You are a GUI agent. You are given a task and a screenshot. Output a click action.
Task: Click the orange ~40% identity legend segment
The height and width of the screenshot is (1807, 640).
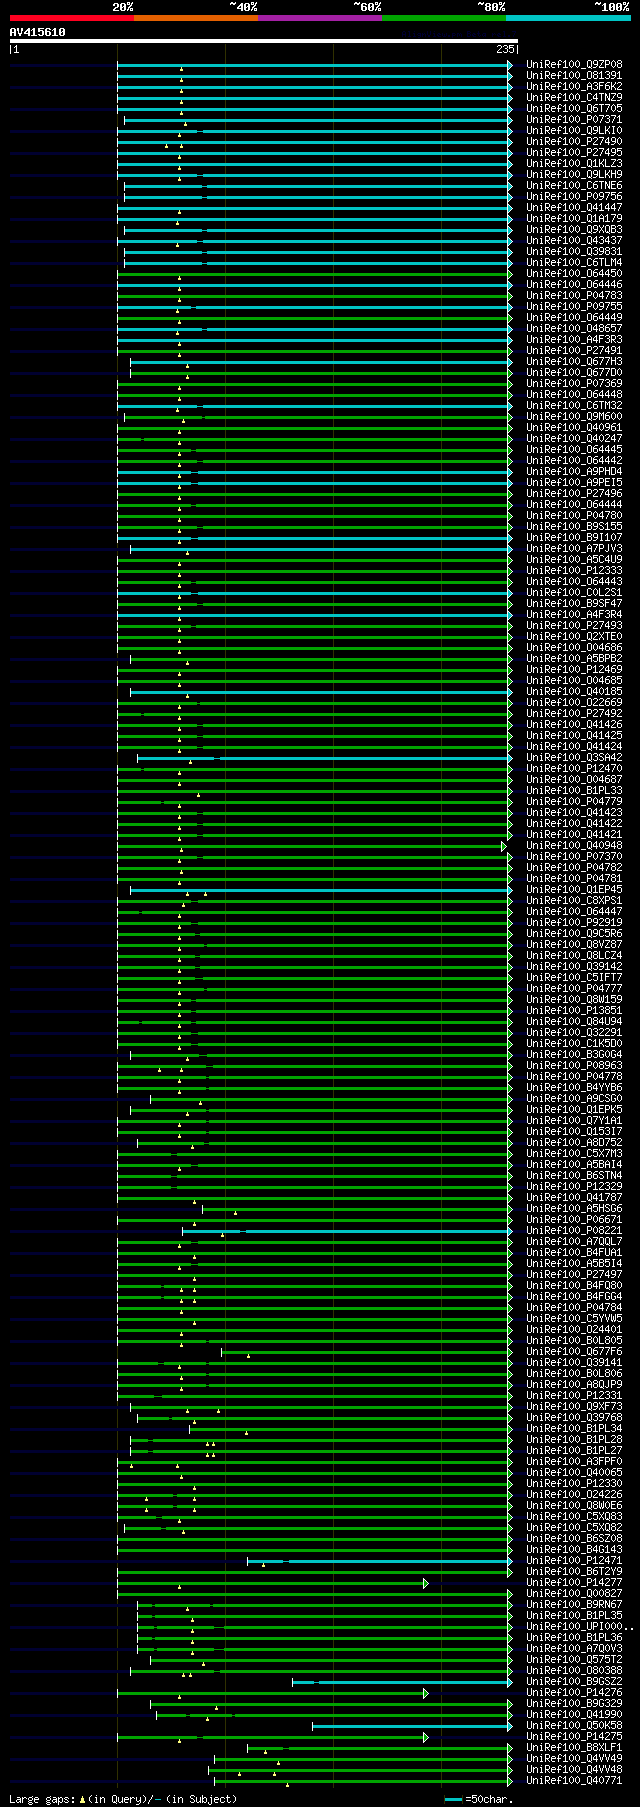point(196,18)
